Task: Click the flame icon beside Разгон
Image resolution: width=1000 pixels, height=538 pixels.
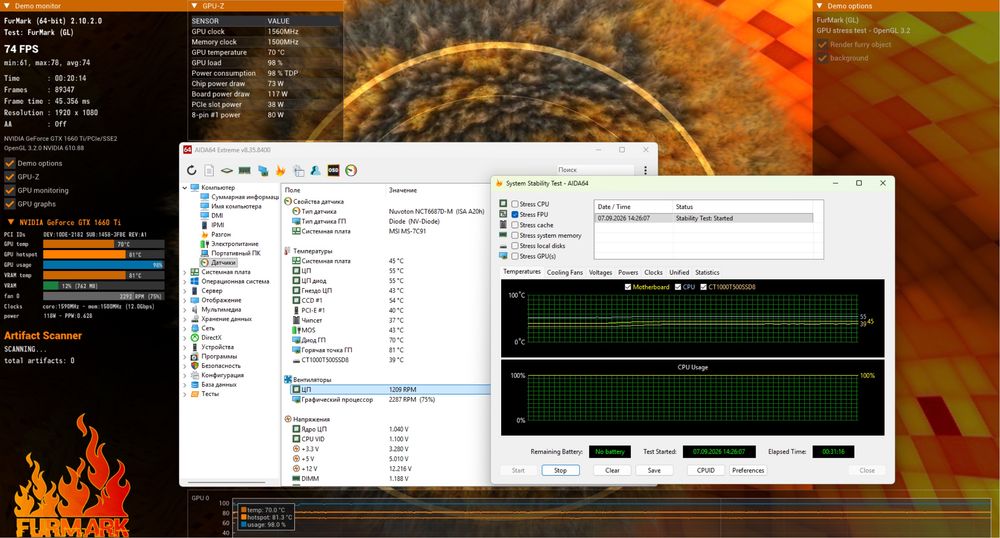Action: 205,234
